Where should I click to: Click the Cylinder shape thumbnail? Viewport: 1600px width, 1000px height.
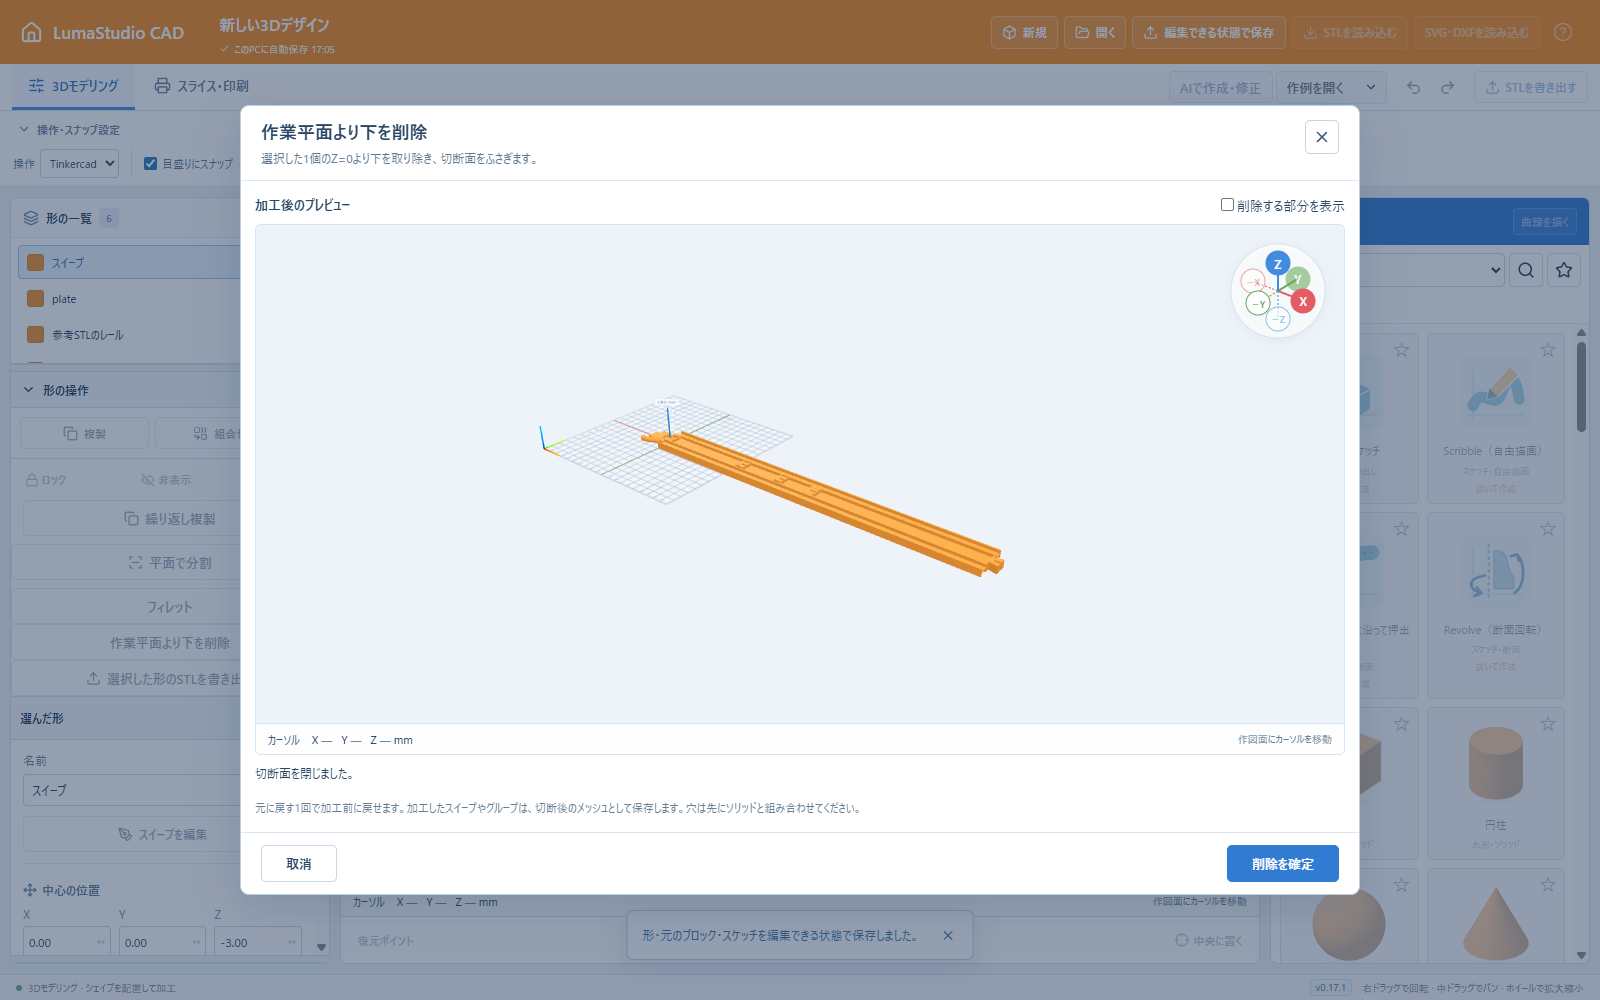pos(1496,764)
